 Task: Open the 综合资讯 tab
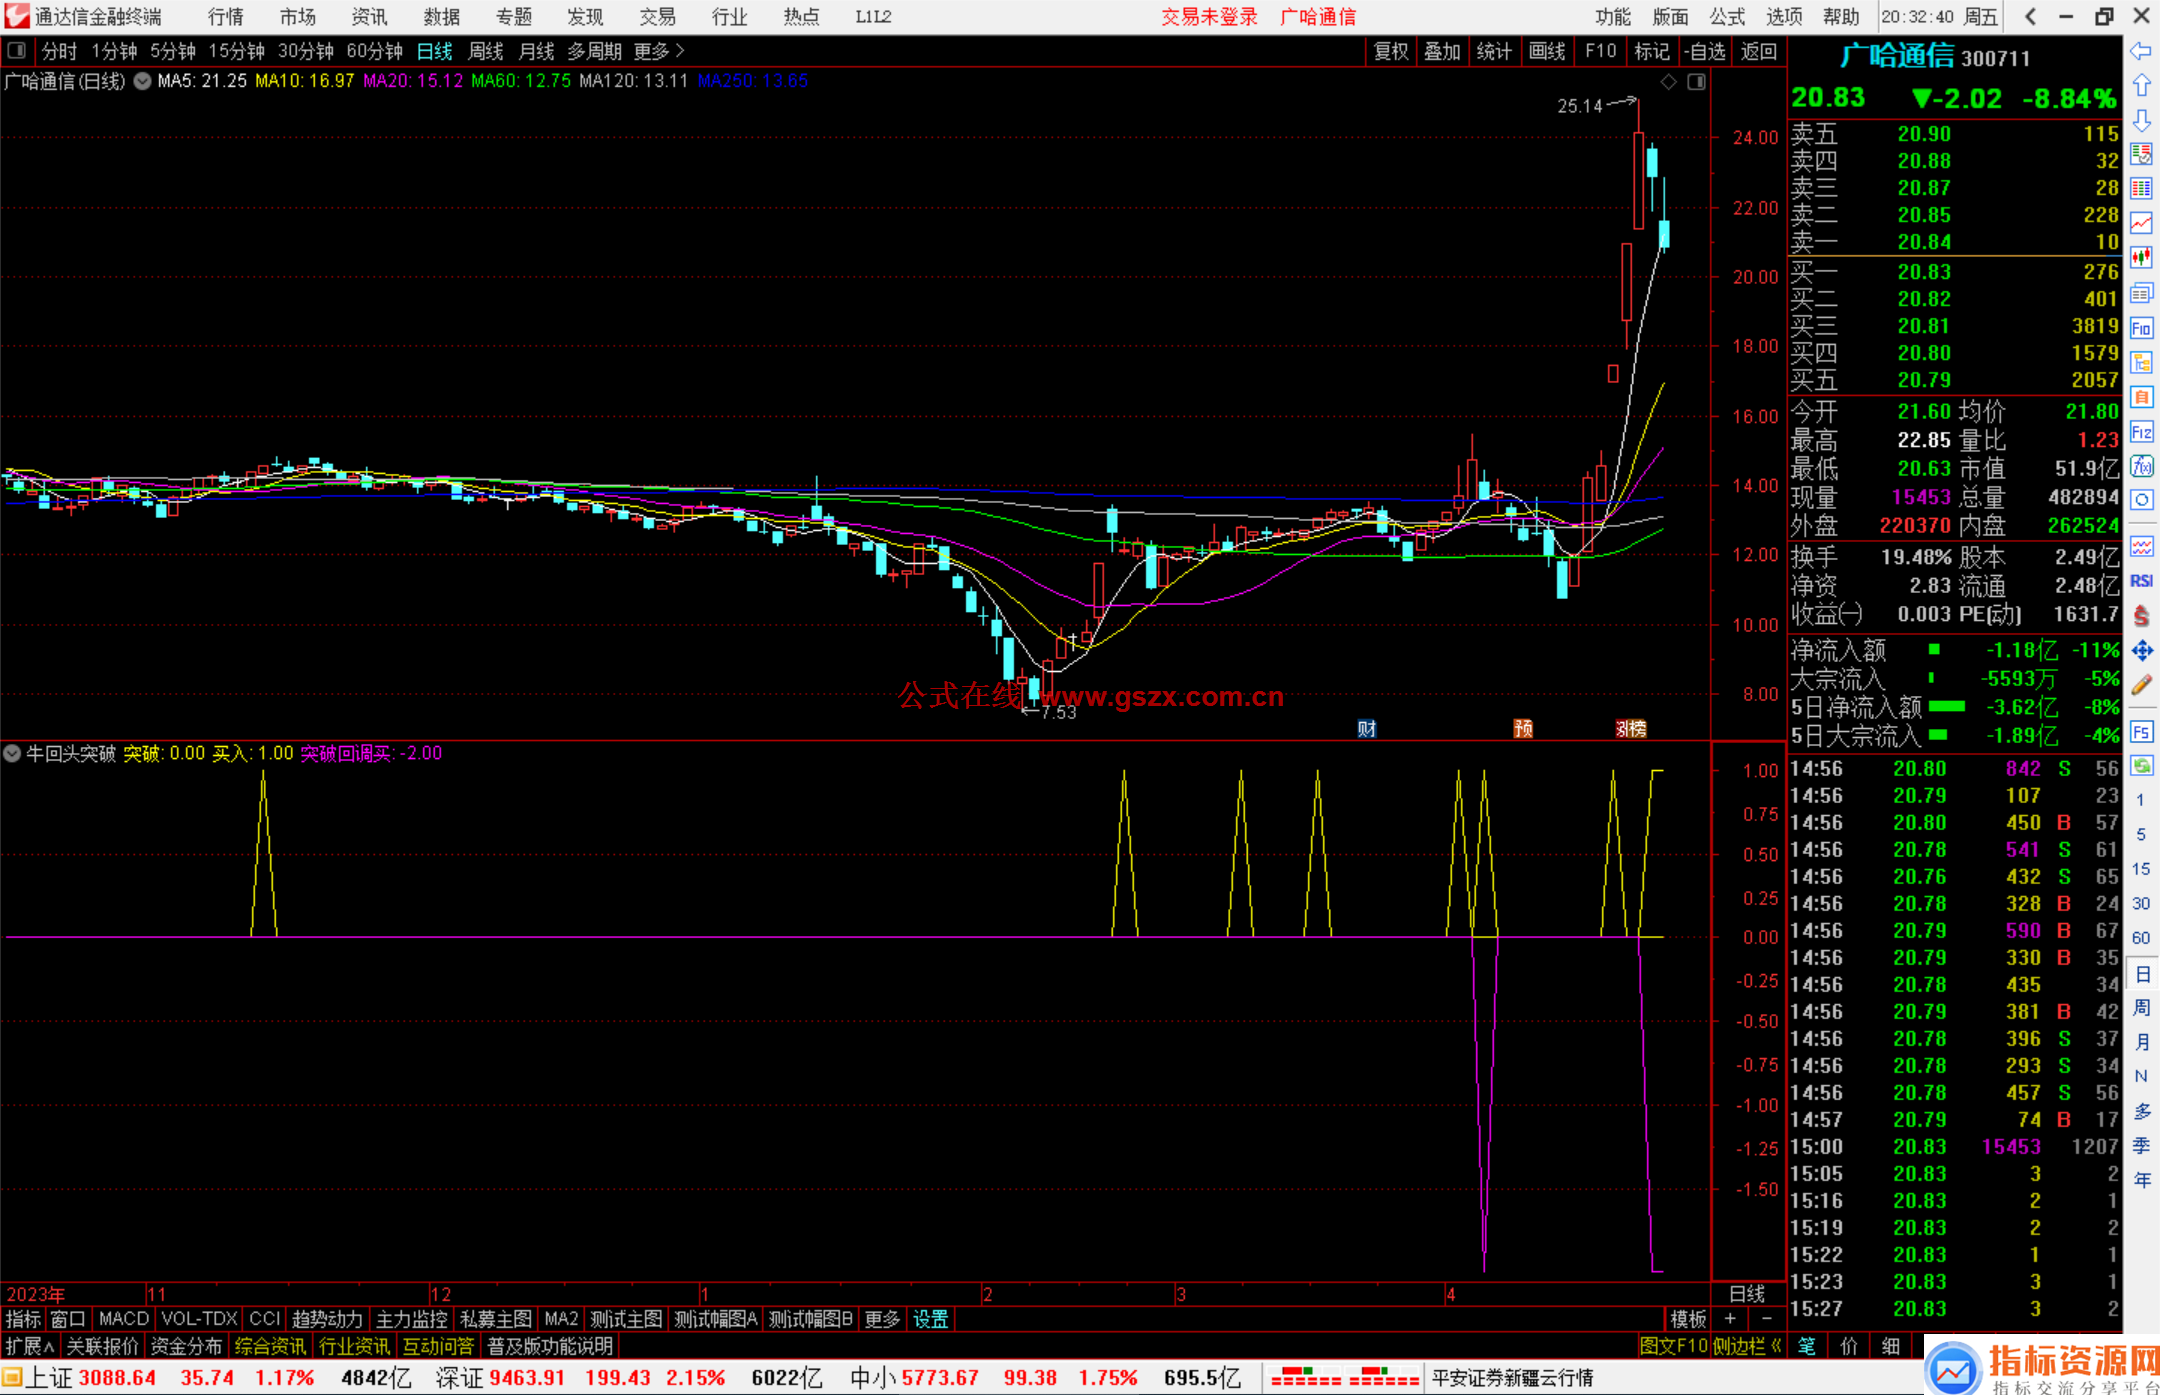(x=270, y=1346)
